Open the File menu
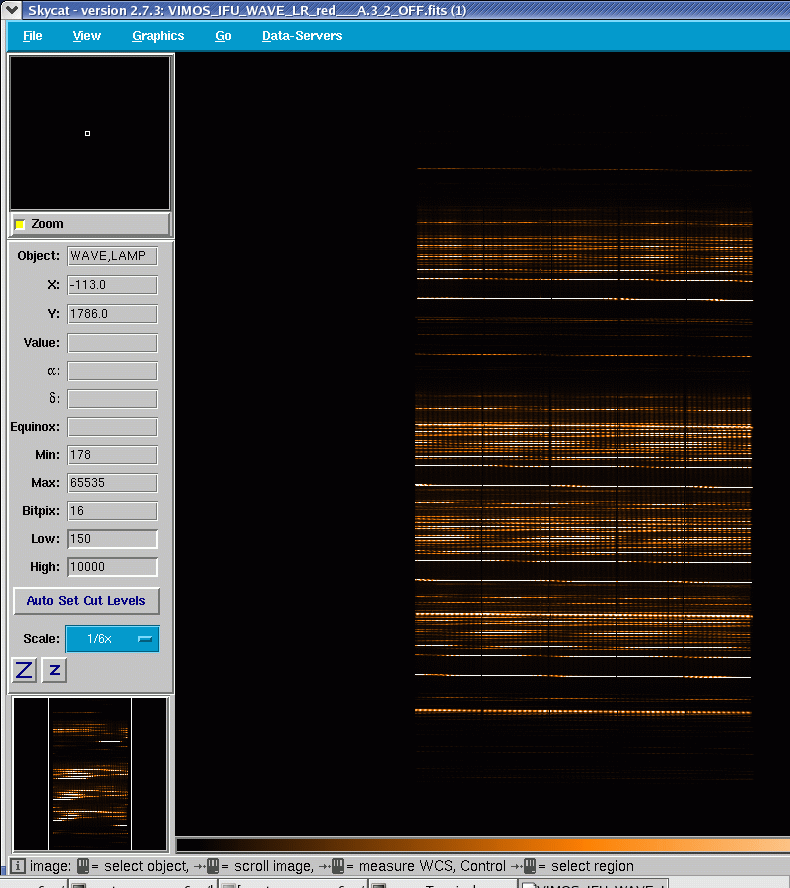790x888 pixels. point(32,36)
